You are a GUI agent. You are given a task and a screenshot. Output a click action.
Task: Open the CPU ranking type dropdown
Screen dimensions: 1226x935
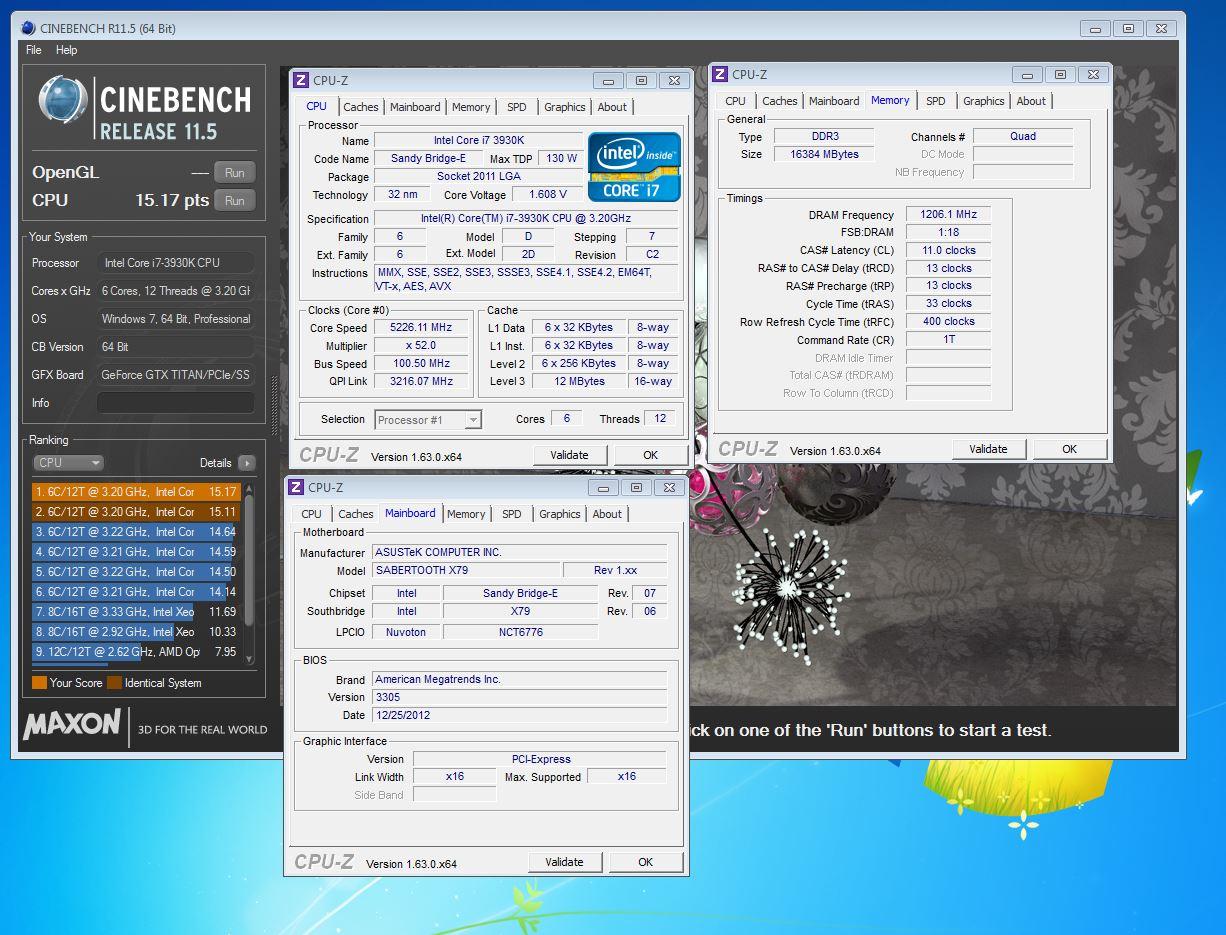point(68,463)
